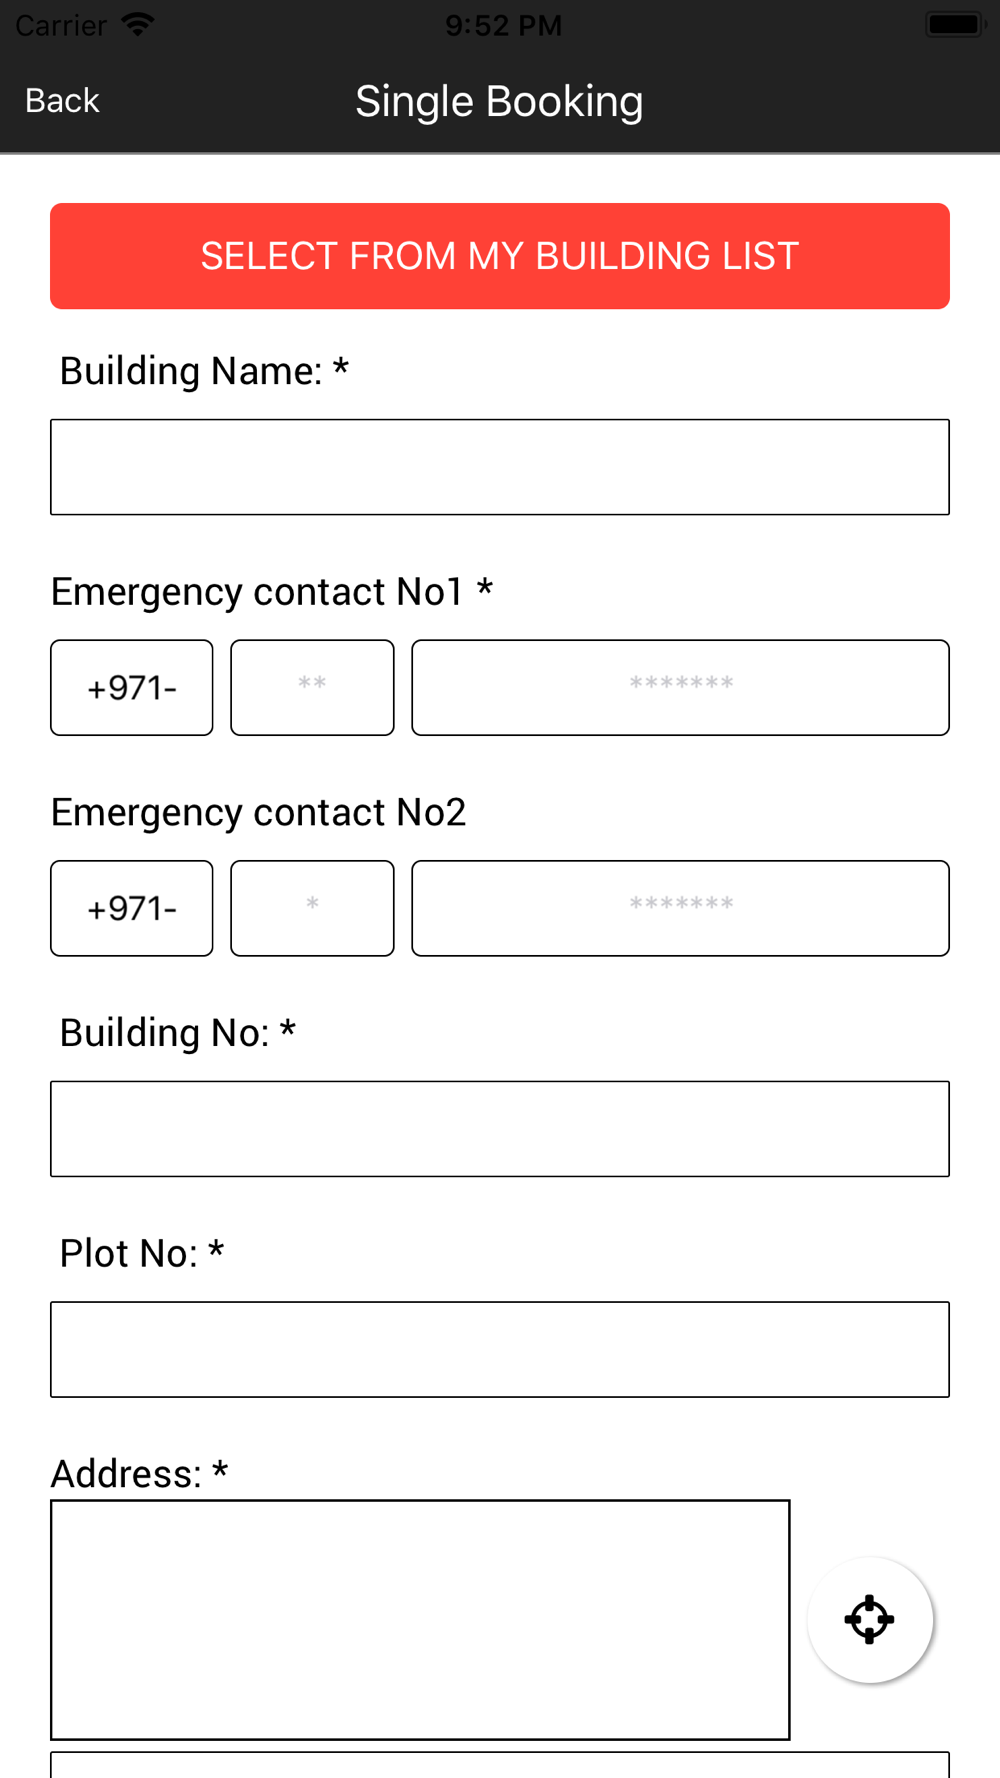Tap the 9:52 PM clock in status bar
The width and height of the screenshot is (1000, 1778).
503,25
